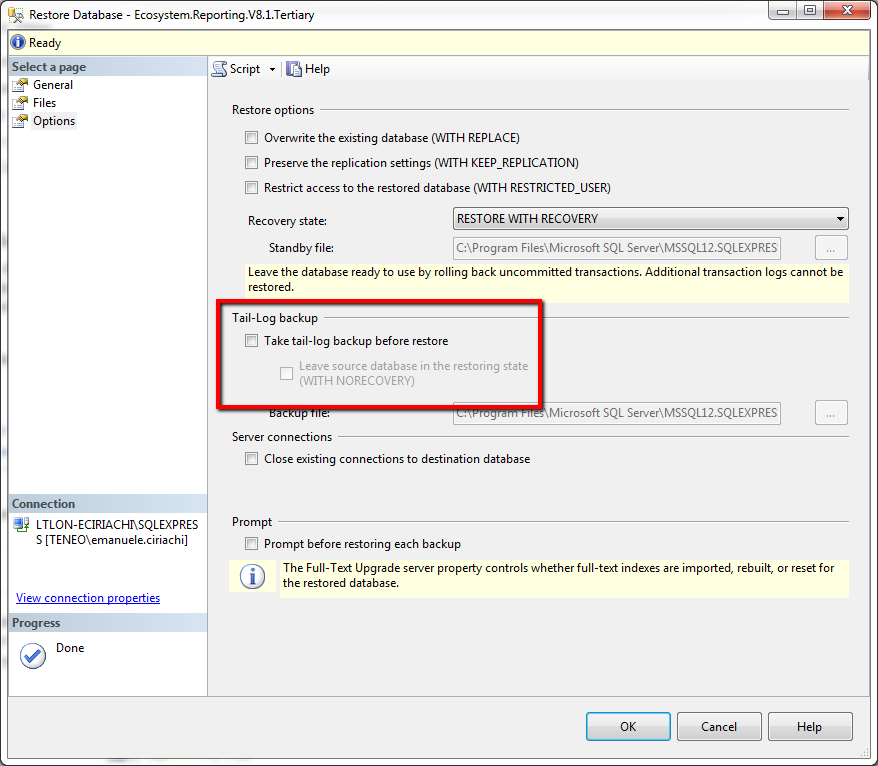Image resolution: width=878 pixels, height=766 pixels.
Task: Tick Restrict access to the restored database
Action: (x=251, y=188)
